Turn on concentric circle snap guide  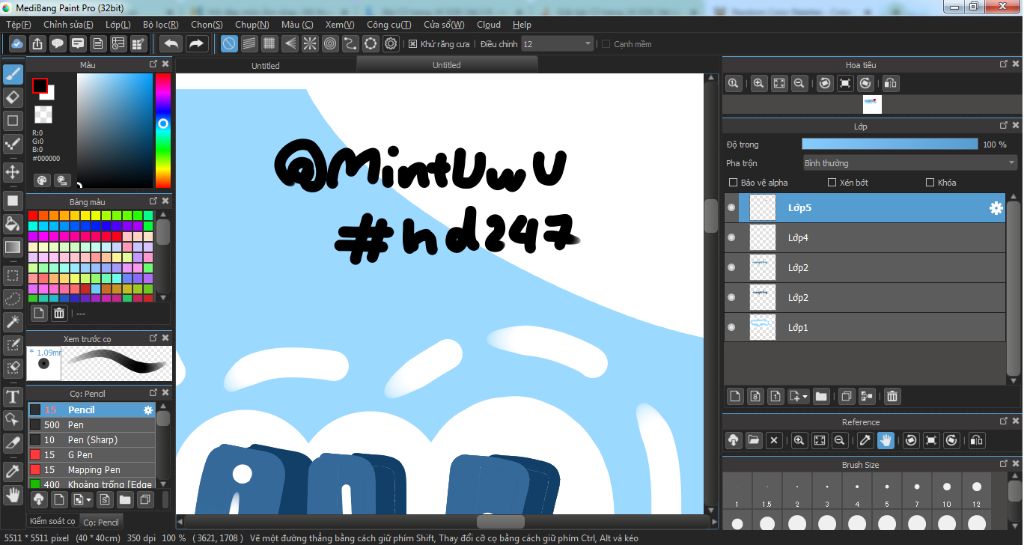[x=330, y=44]
